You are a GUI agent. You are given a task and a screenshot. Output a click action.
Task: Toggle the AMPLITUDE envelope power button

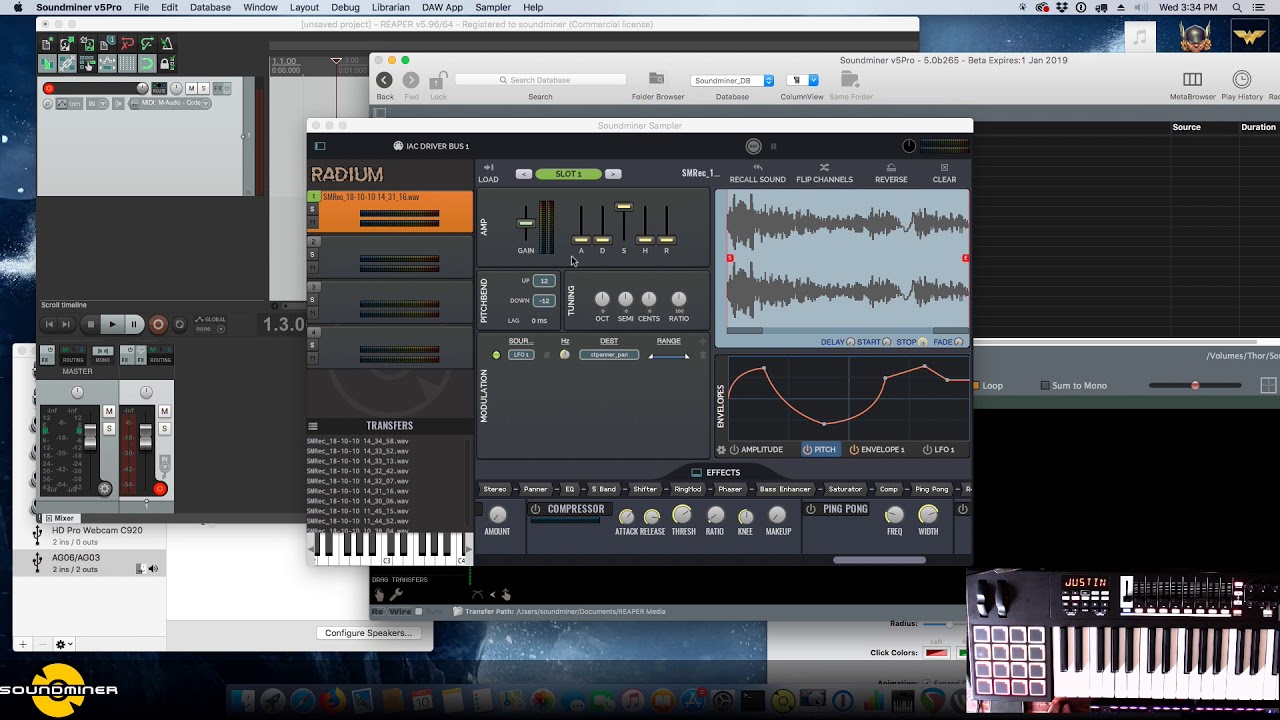click(x=734, y=450)
